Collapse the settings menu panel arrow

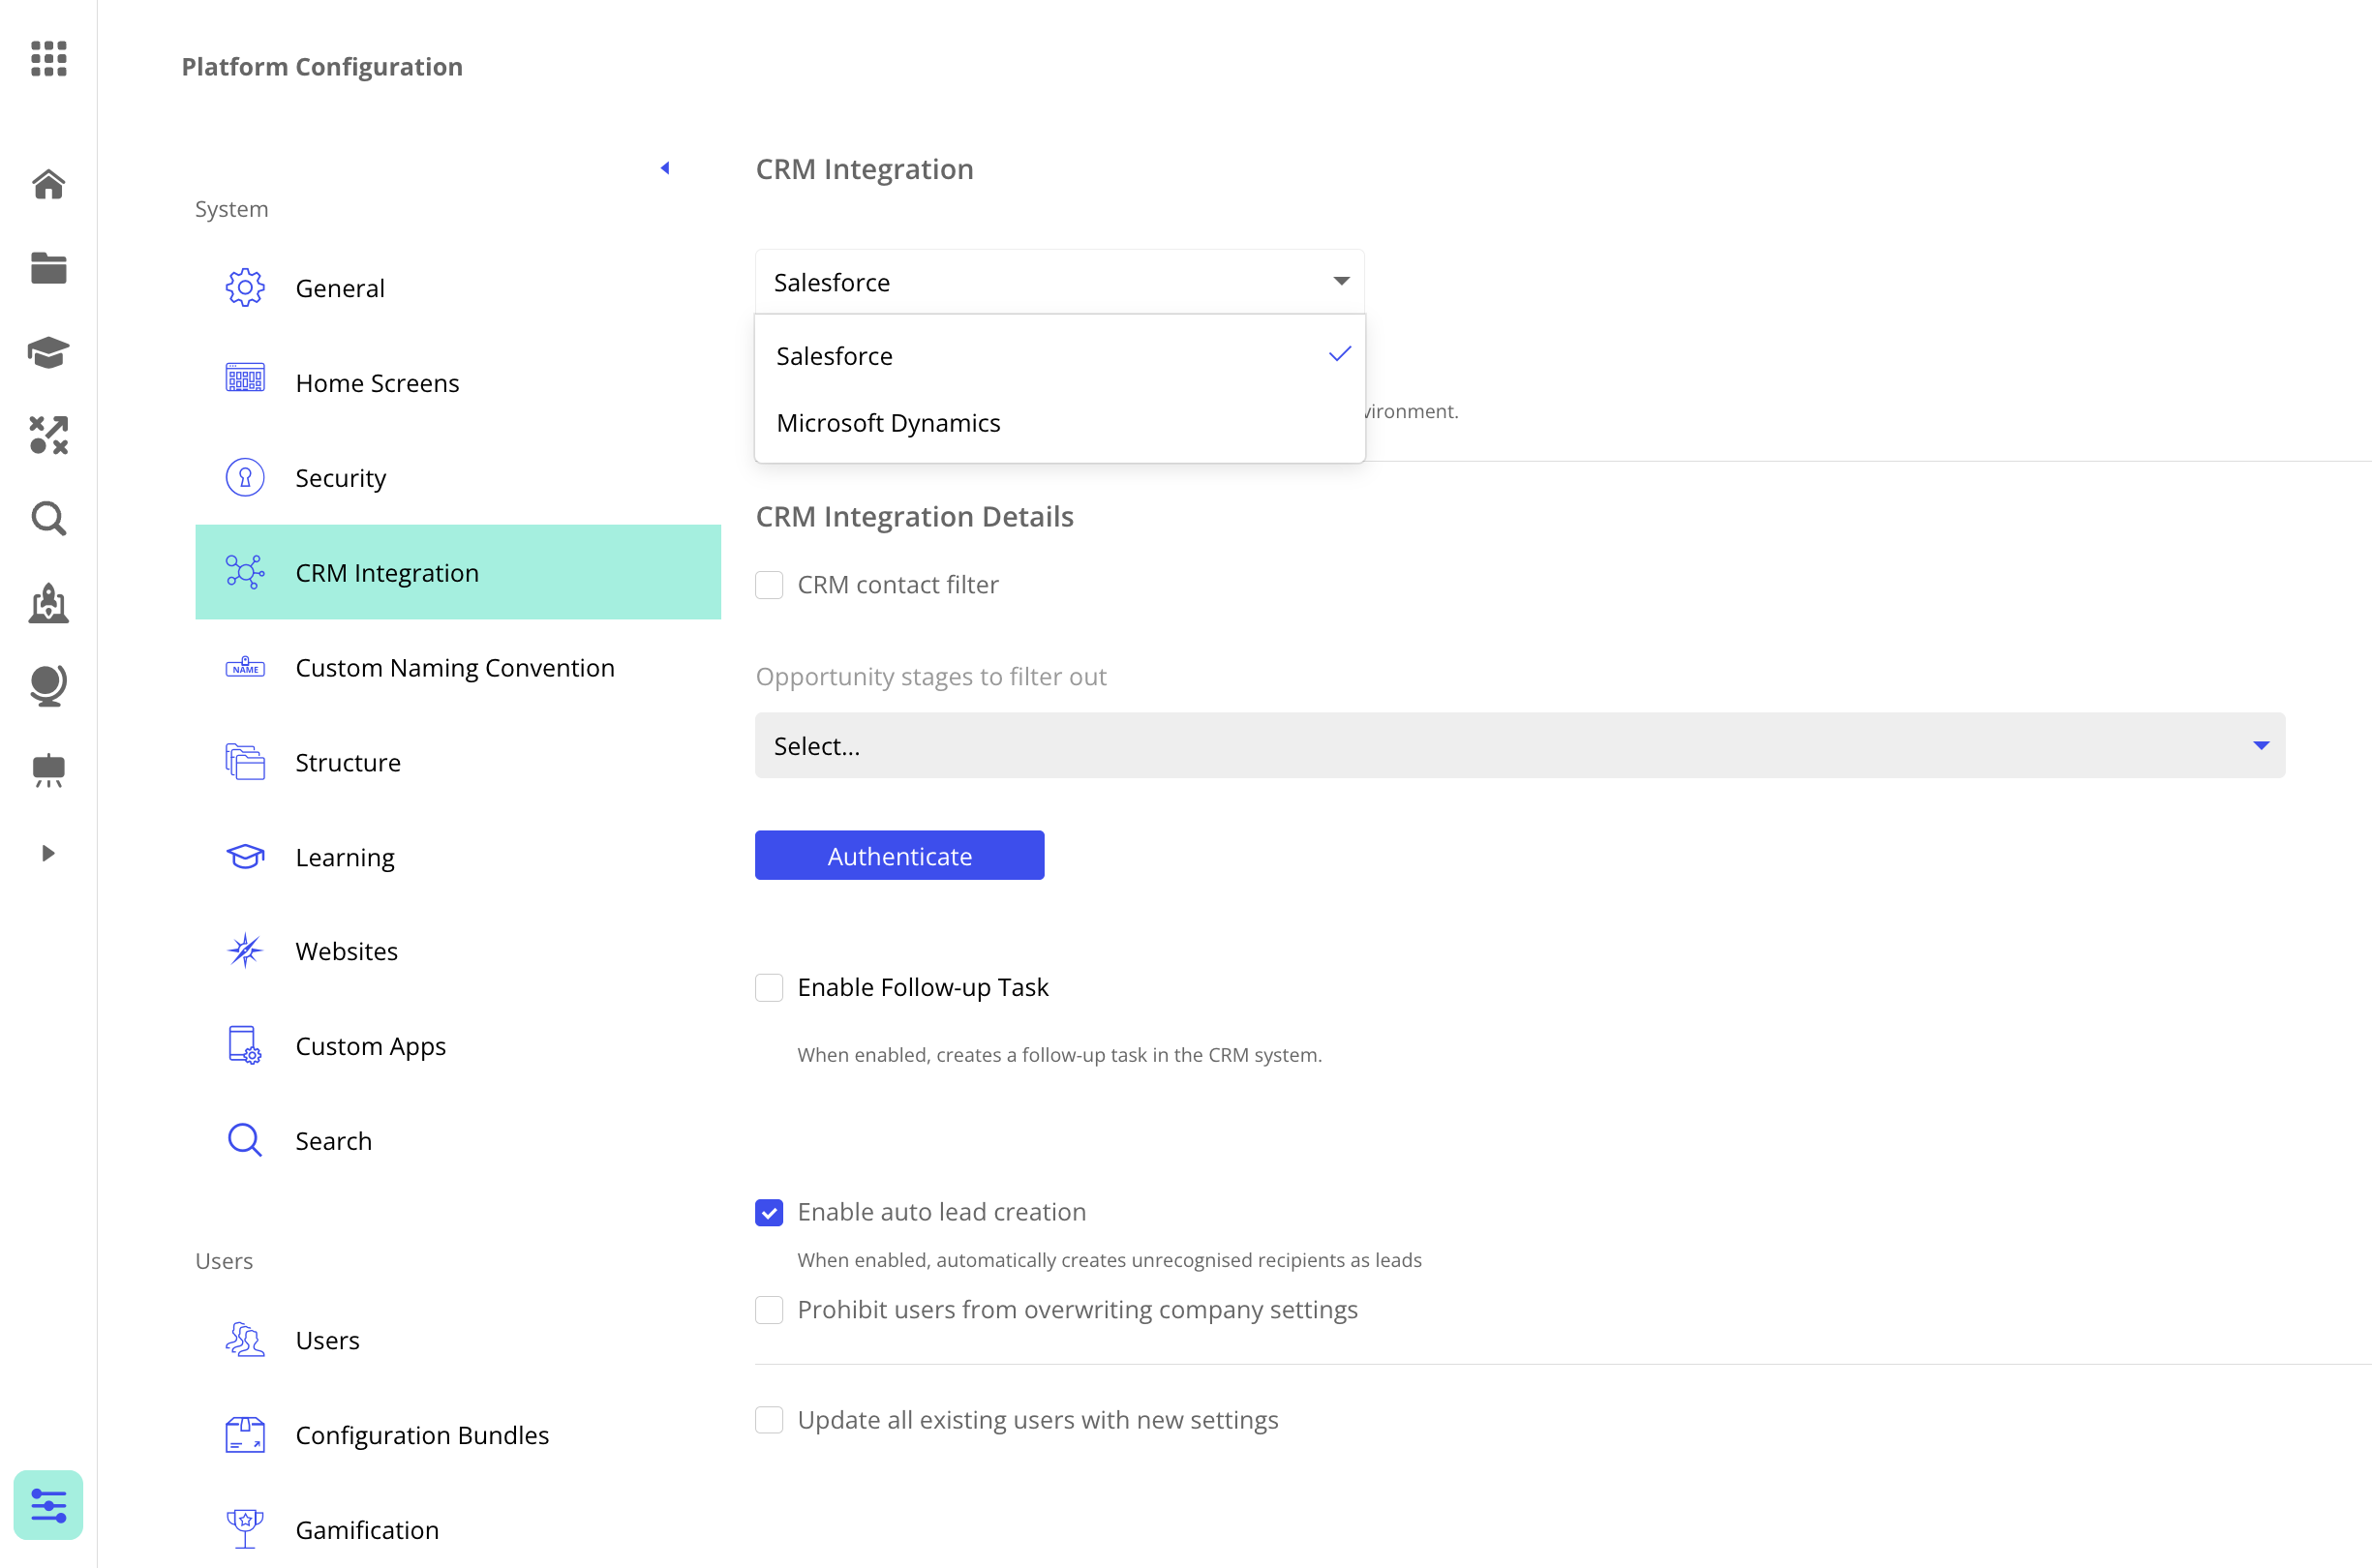(665, 168)
